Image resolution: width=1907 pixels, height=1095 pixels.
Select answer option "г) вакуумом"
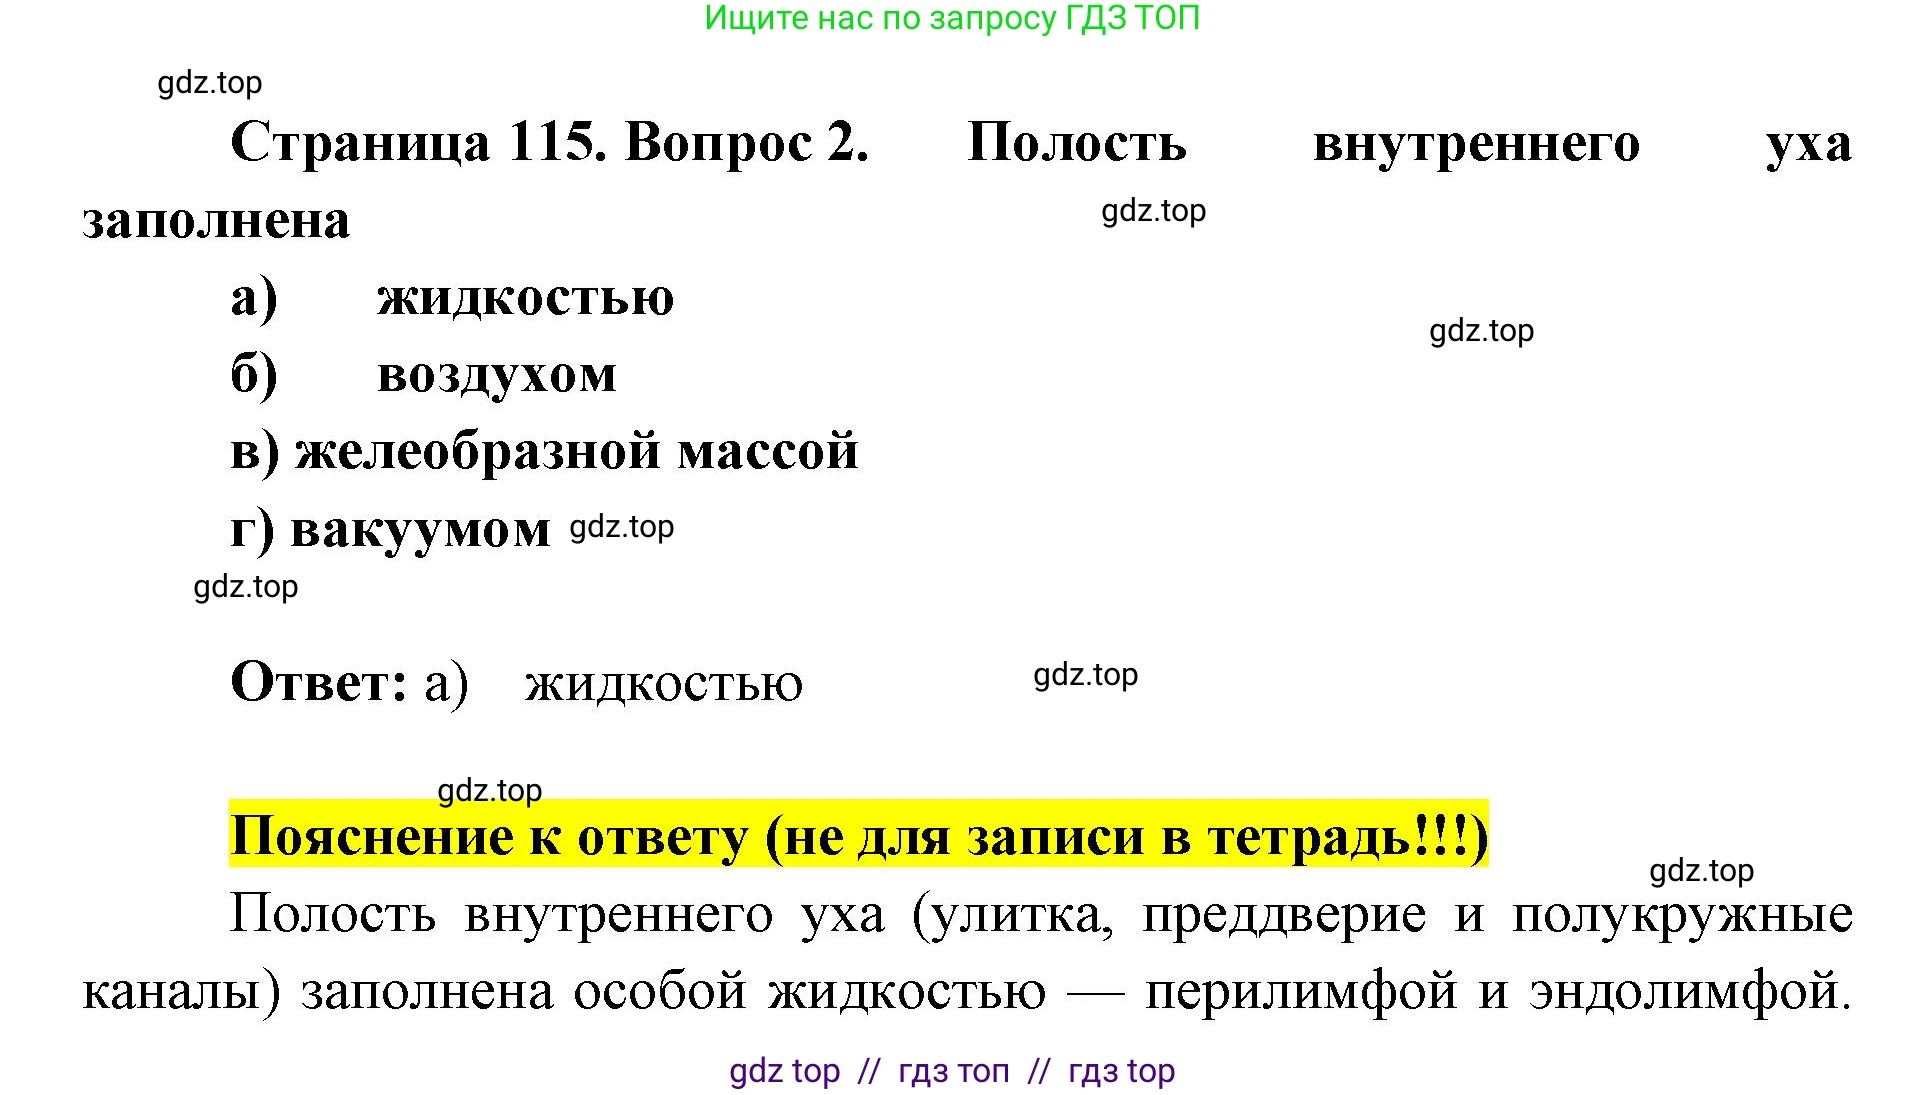[x=390, y=529]
